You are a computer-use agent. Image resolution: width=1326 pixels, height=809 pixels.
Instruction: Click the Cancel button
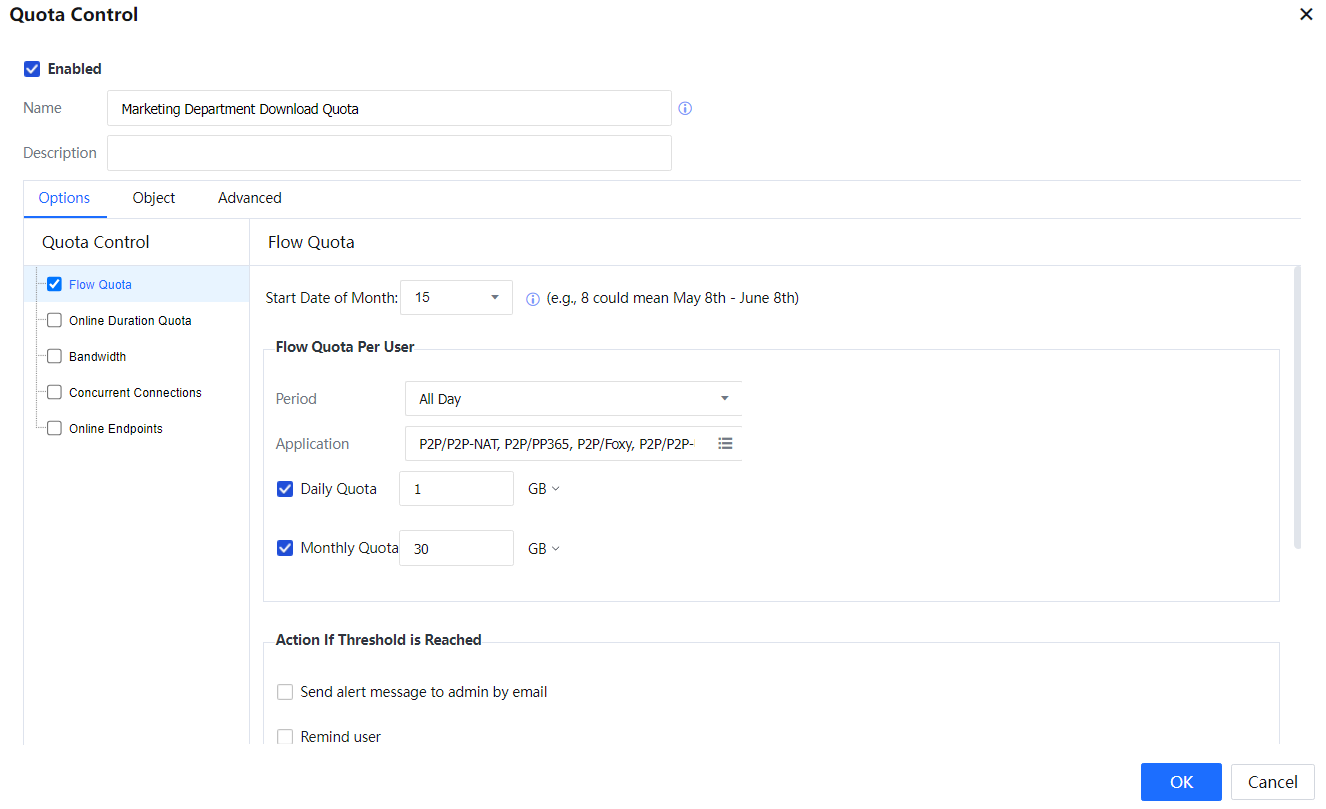[1272, 782]
